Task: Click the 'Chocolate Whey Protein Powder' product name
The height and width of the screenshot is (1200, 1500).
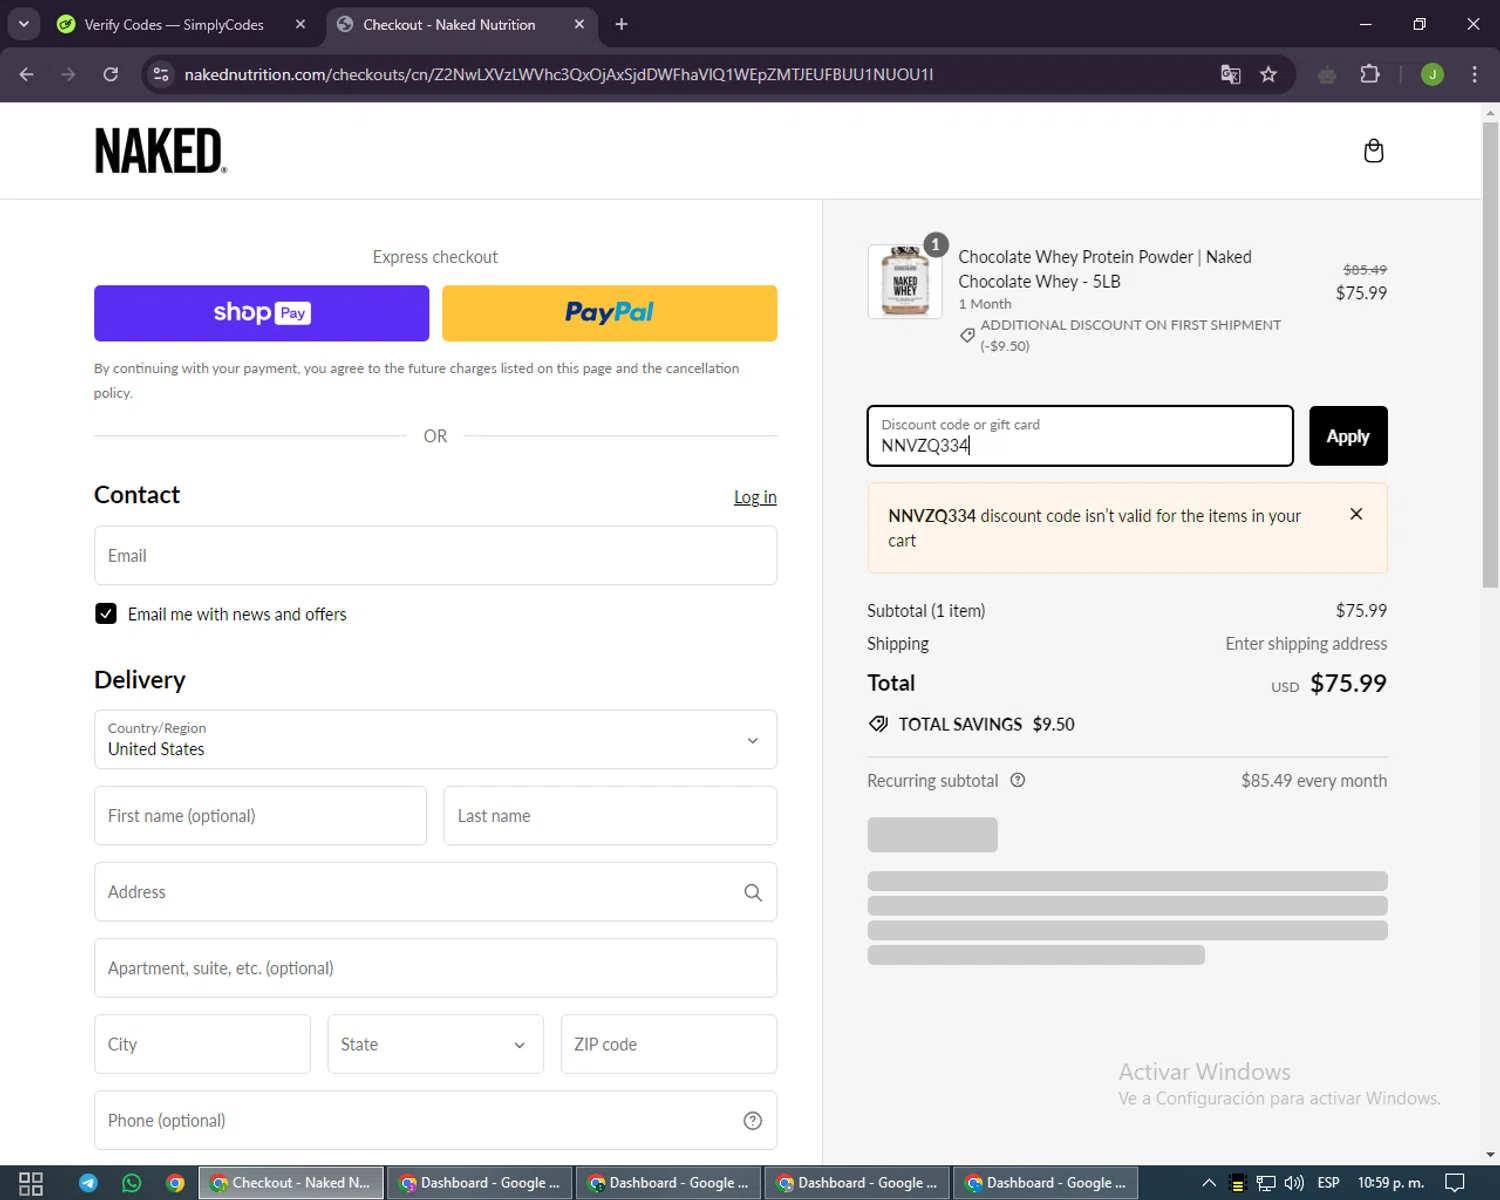Action: (x=1105, y=269)
